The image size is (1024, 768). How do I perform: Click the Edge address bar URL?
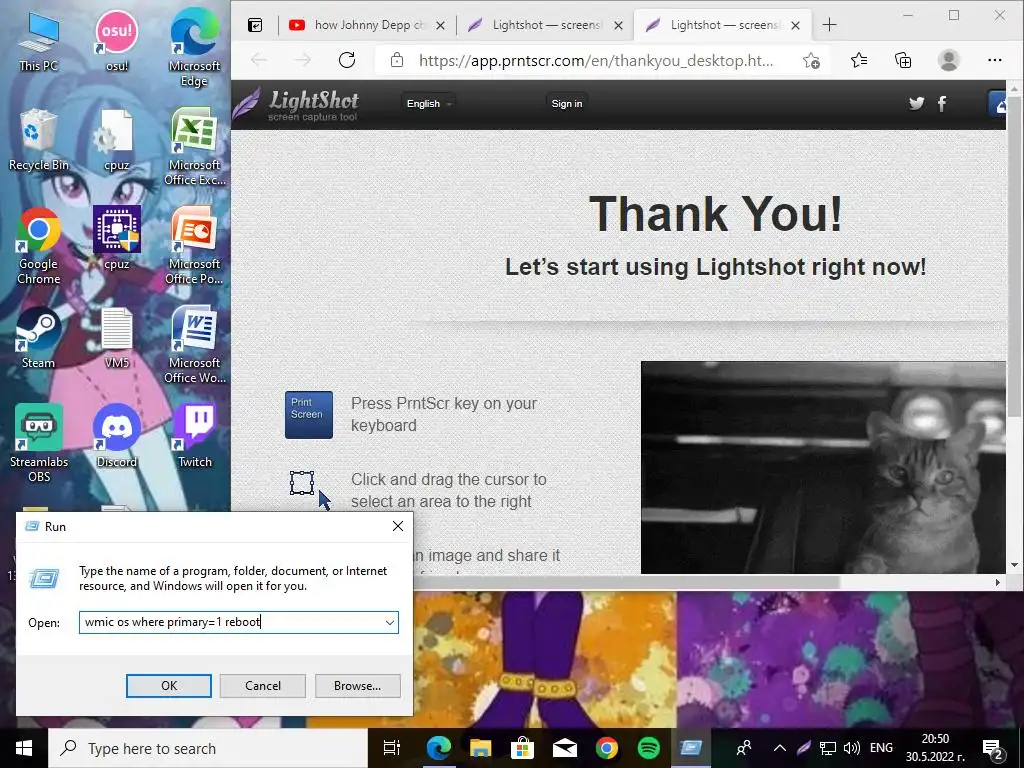point(596,61)
